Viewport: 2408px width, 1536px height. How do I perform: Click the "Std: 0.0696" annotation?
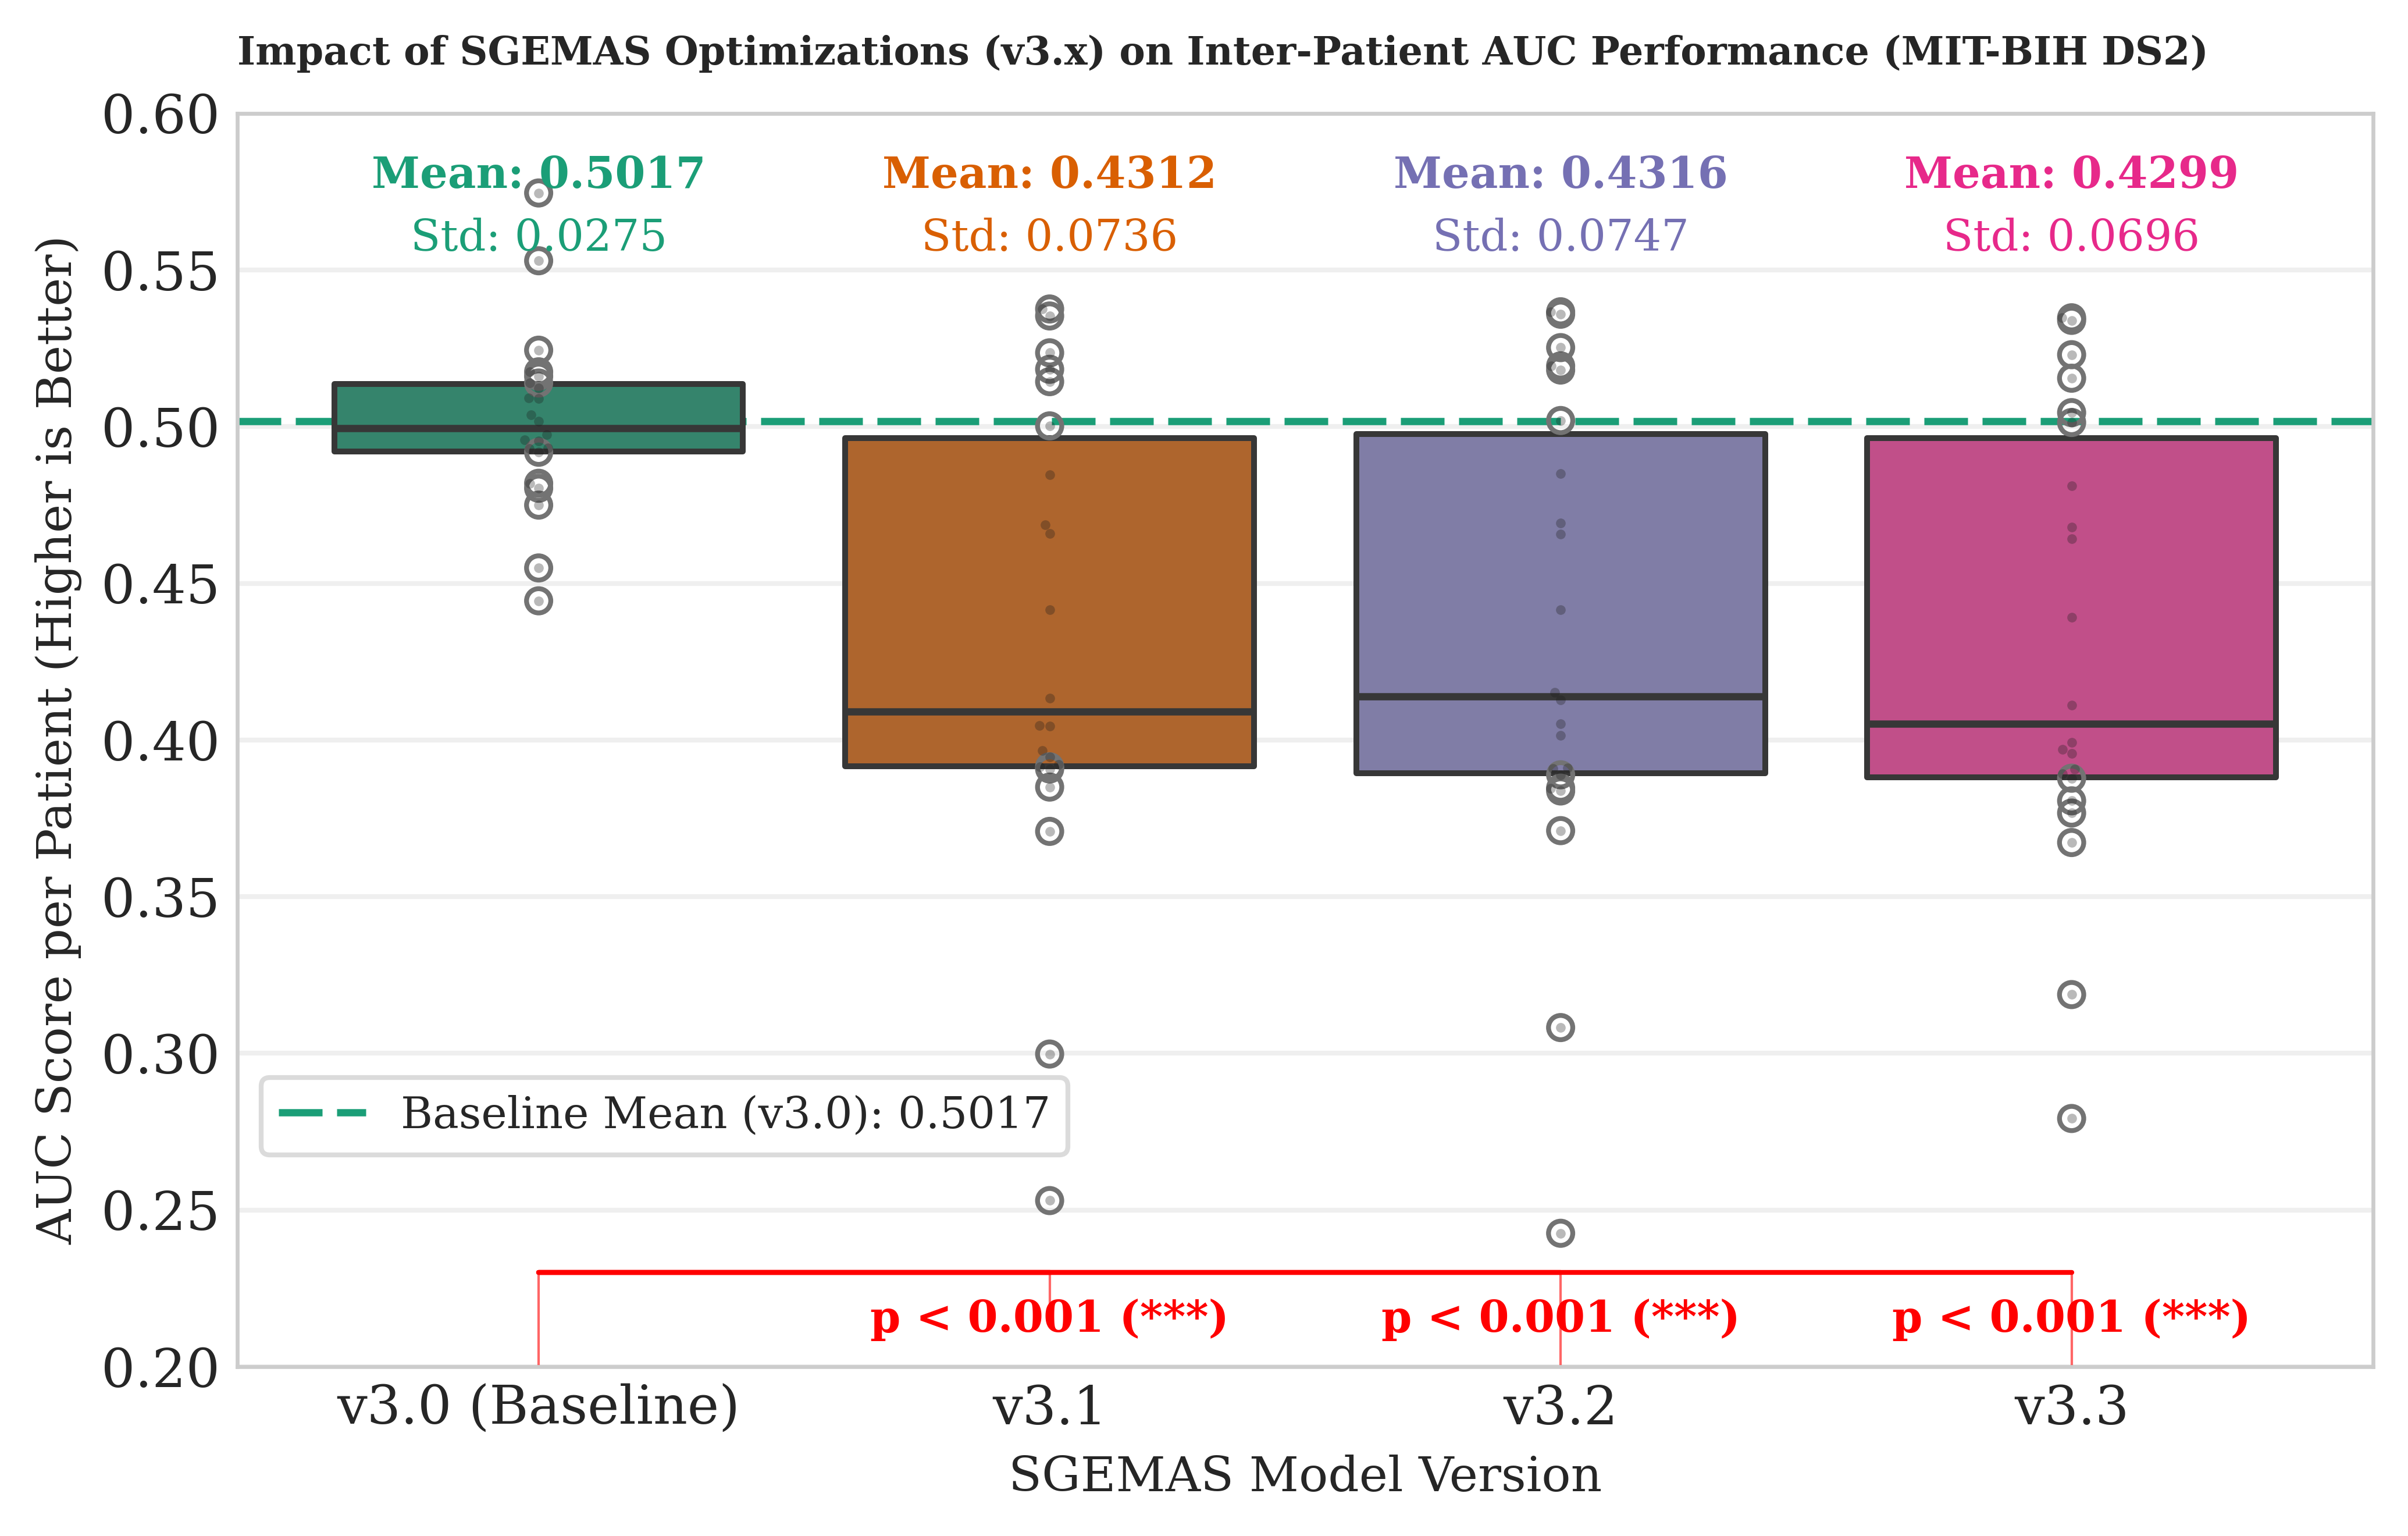2071,236
